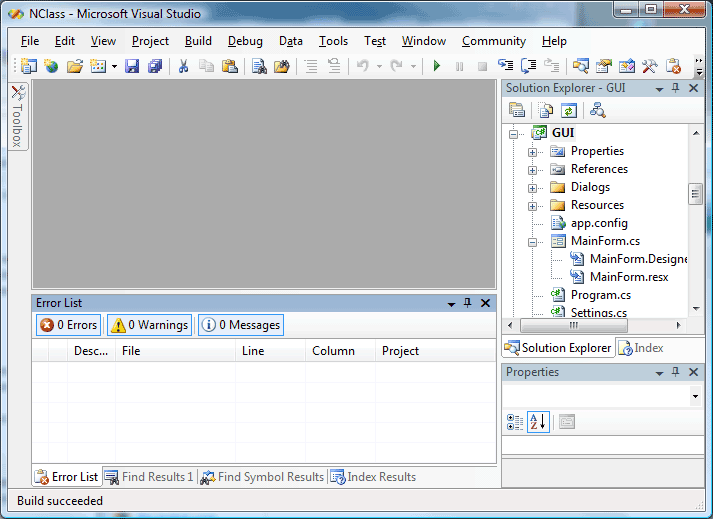Click the Cut scissors icon

[183, 66]
